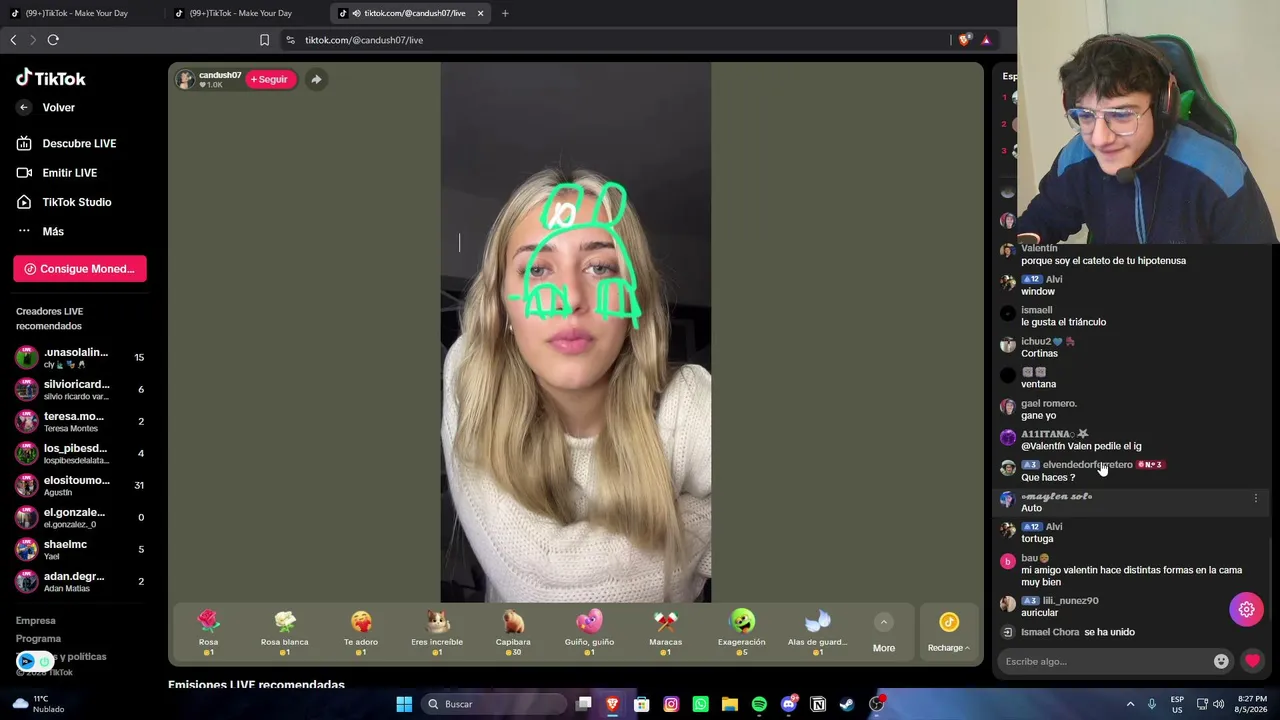
Task: Open Programa footer link
Action: point(38,638)
